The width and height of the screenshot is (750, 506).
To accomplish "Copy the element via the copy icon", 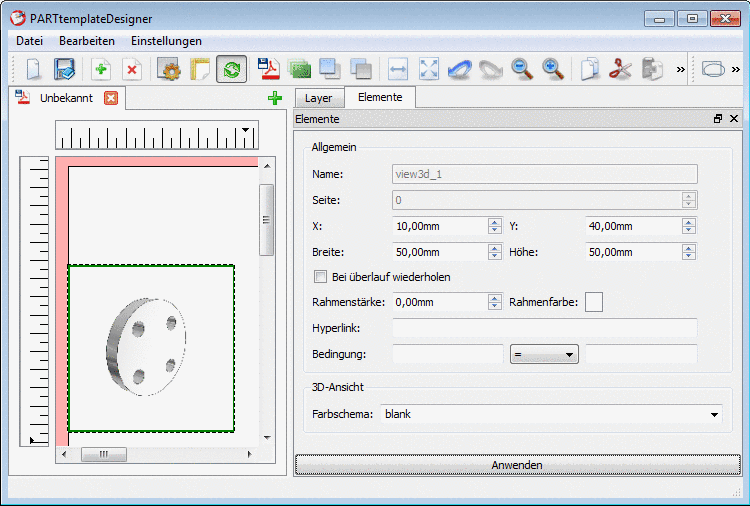I will click(x=590, y=69).
